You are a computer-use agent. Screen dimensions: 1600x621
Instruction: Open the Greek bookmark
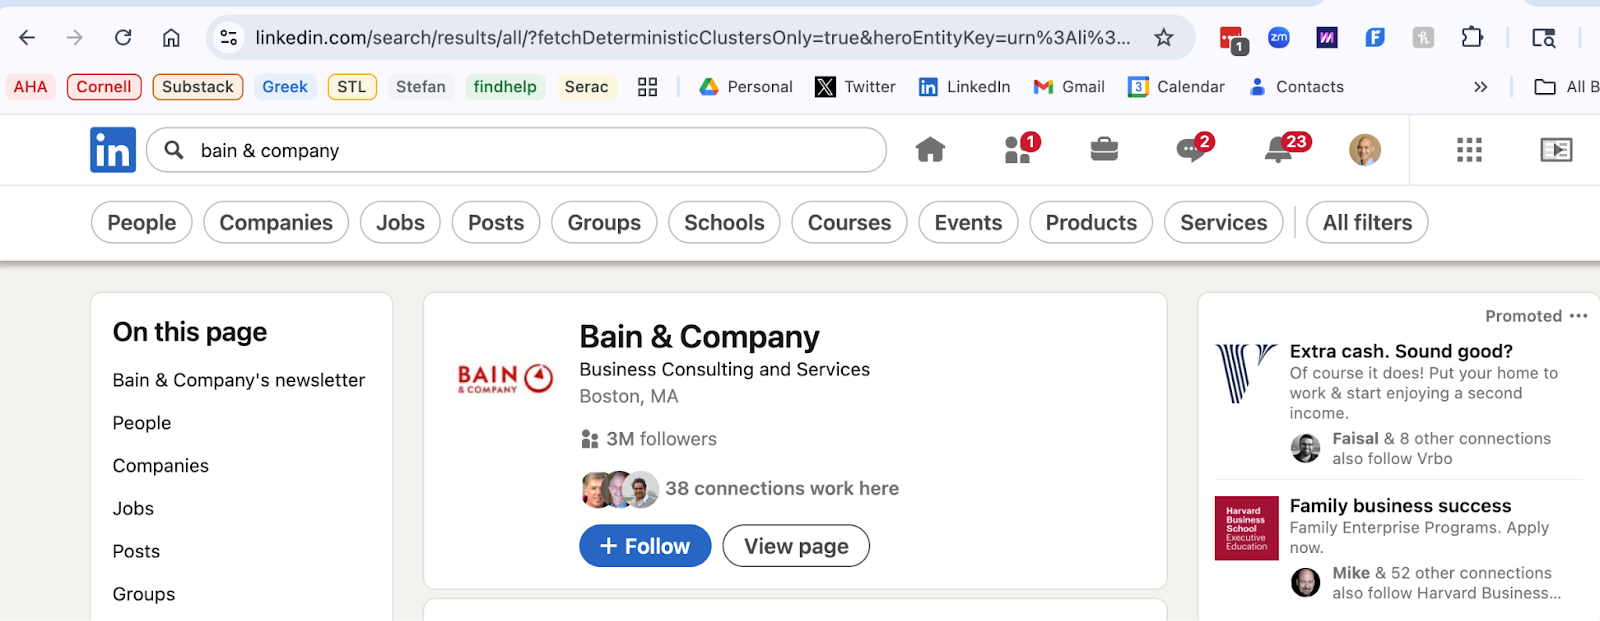tap(285, 87)
